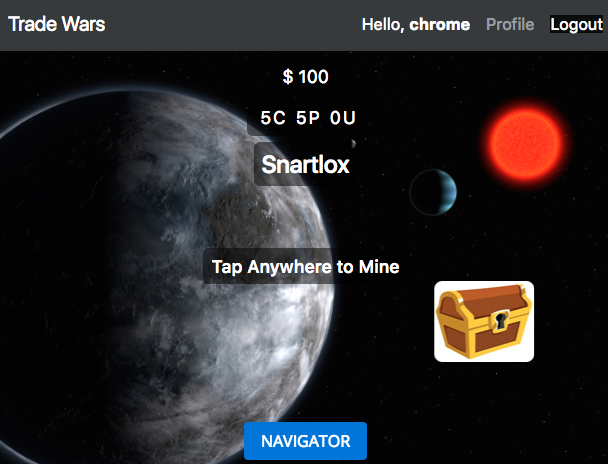Click the word Hello in the greeting
Image resolution: width=608 pixels, height=464 pixels.
[x=383, y=25]
